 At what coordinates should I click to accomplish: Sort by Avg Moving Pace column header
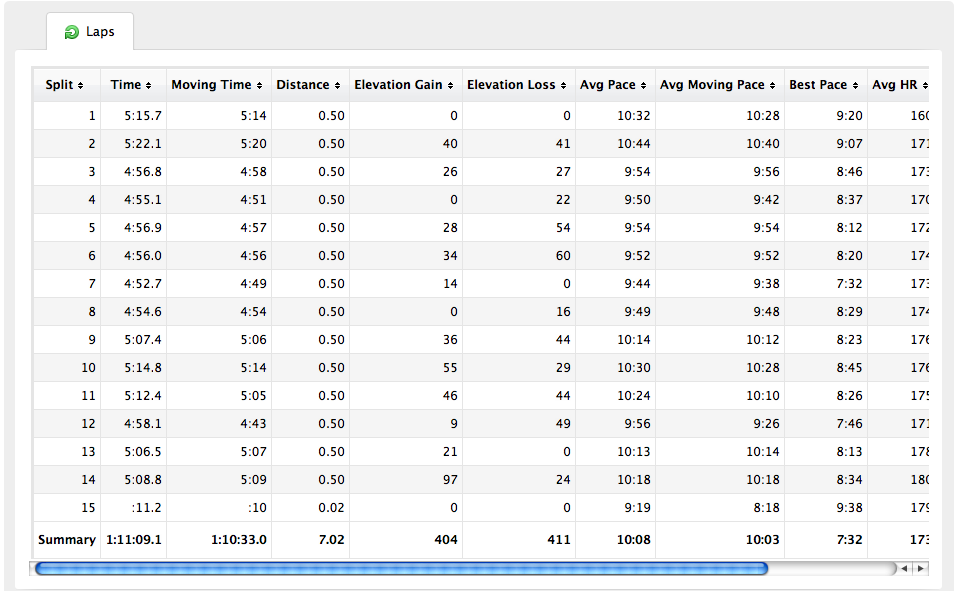pos(720,85)
